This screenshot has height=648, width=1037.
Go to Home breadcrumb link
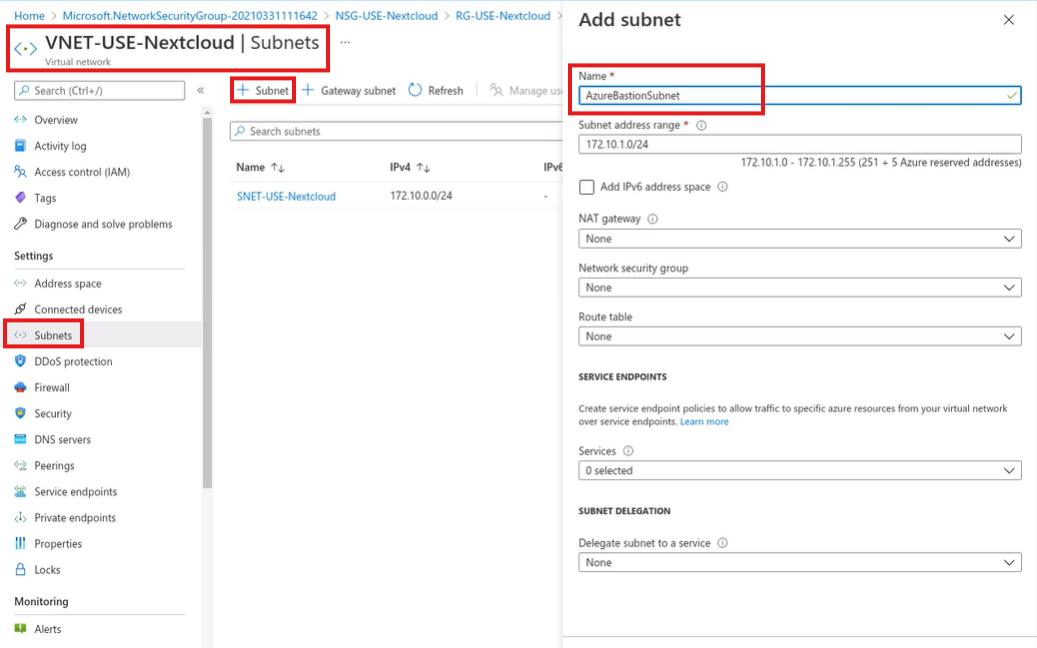click(x=29, y=15)
